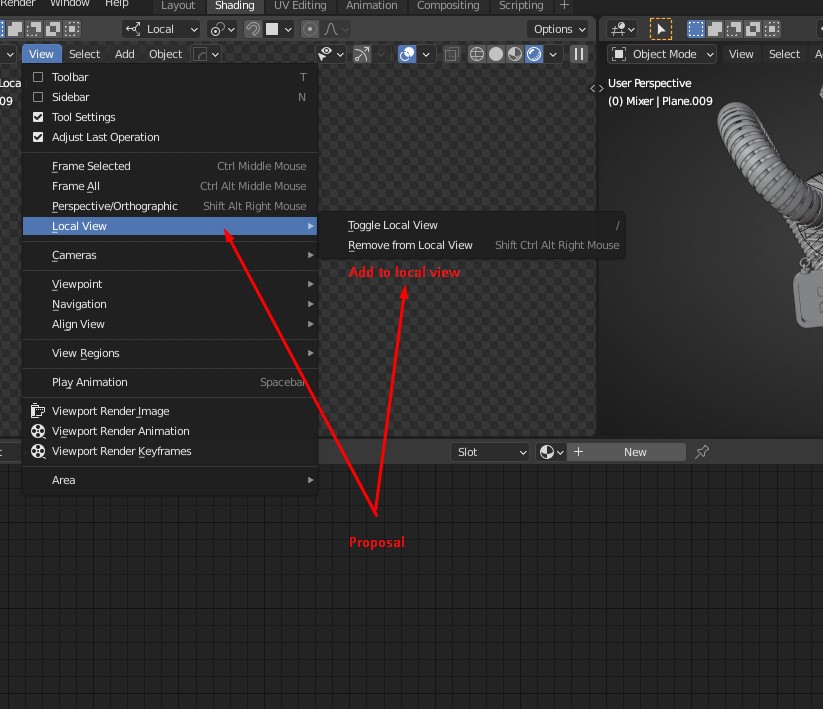
Task: Expand the Navigation submenu
Action: 170,304
